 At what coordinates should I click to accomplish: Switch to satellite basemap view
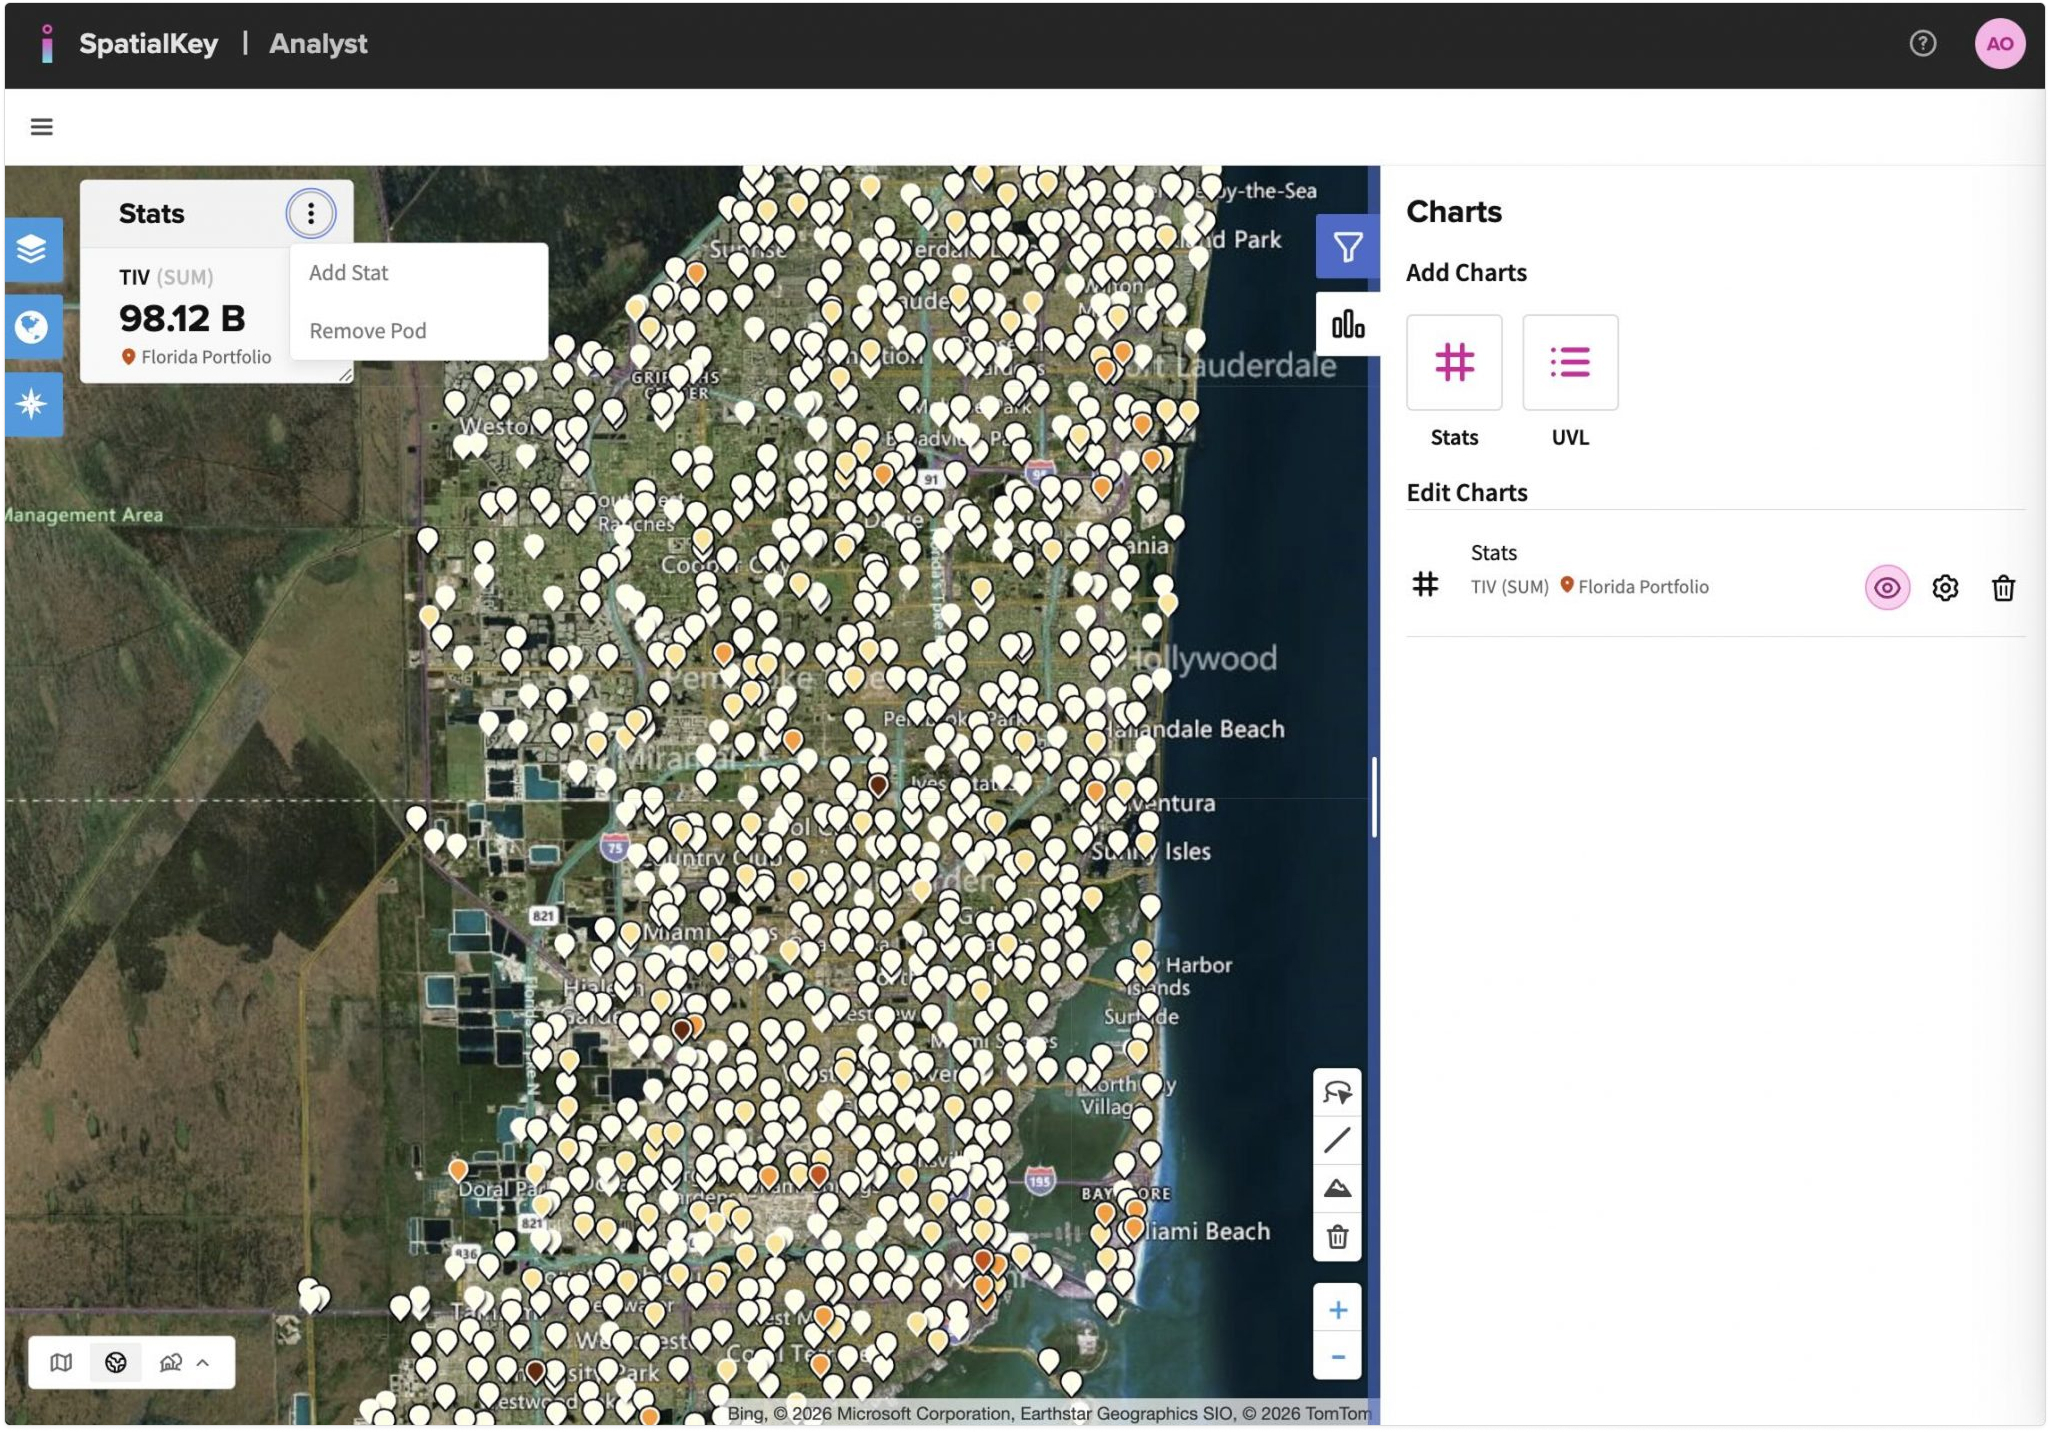click(116, 1362)
